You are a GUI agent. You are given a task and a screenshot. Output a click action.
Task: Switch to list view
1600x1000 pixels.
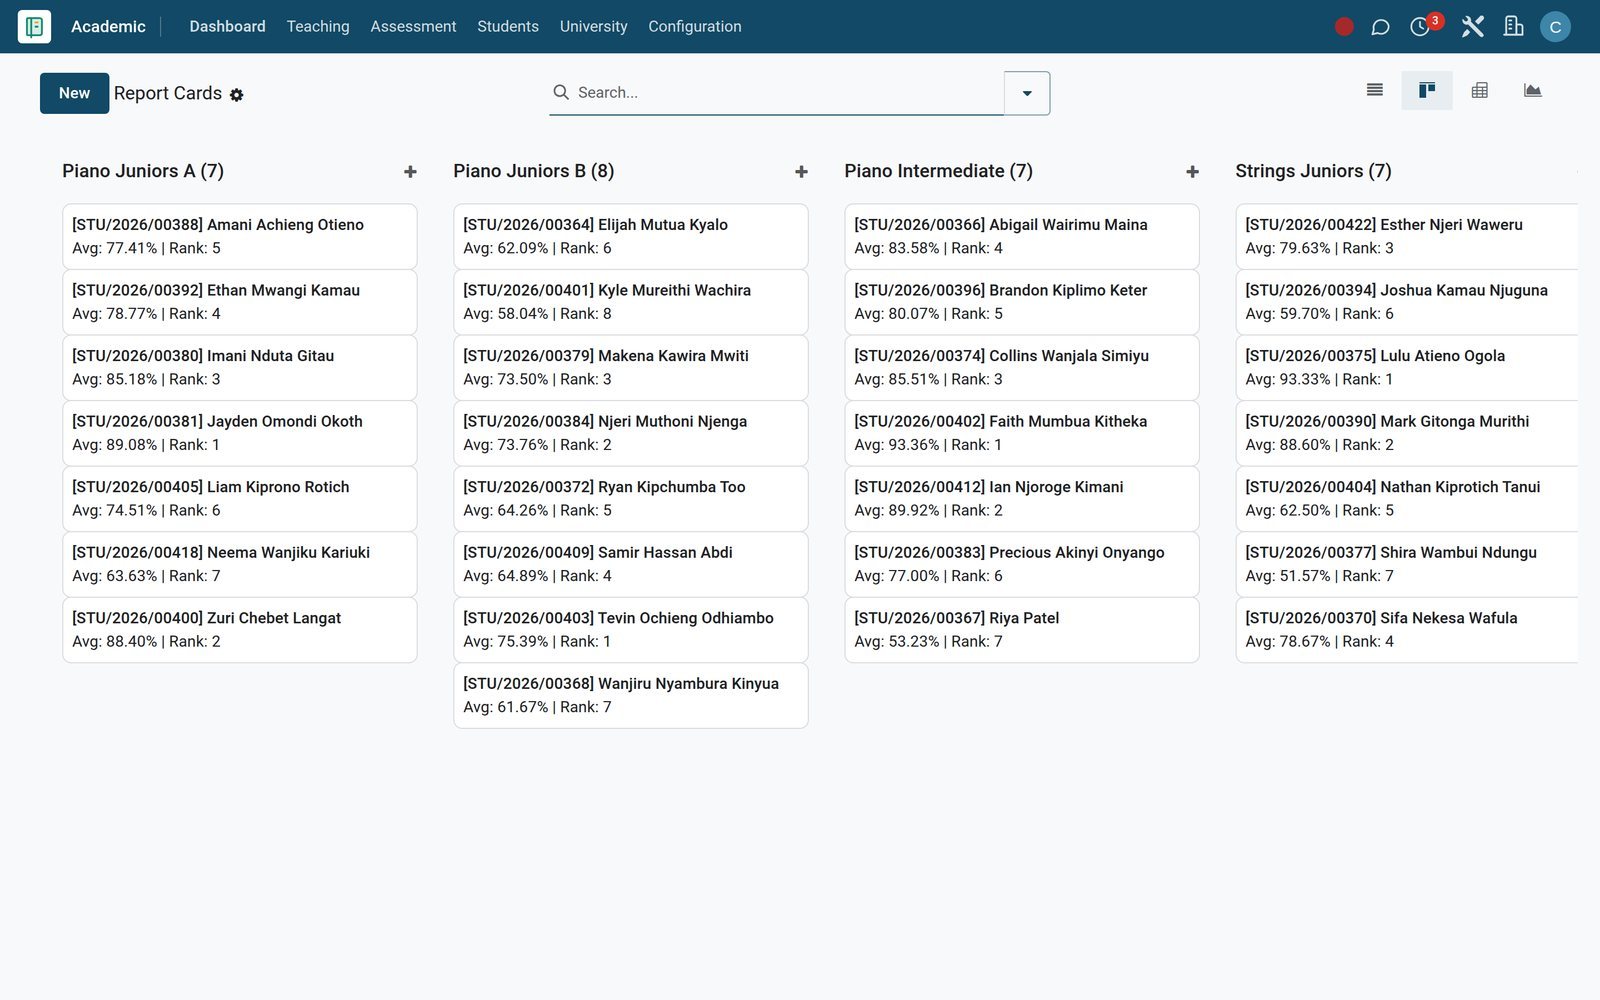click(x=1375, y=90)
